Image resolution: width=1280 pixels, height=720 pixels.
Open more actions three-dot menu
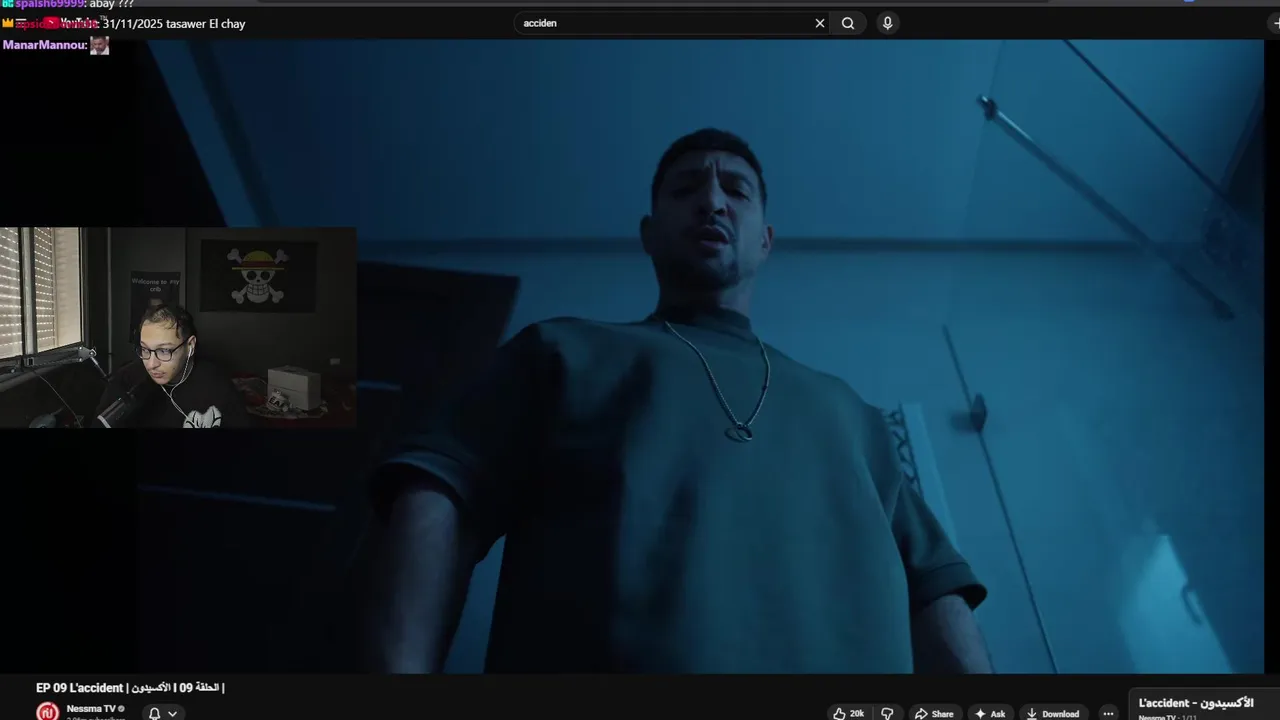1108,713
